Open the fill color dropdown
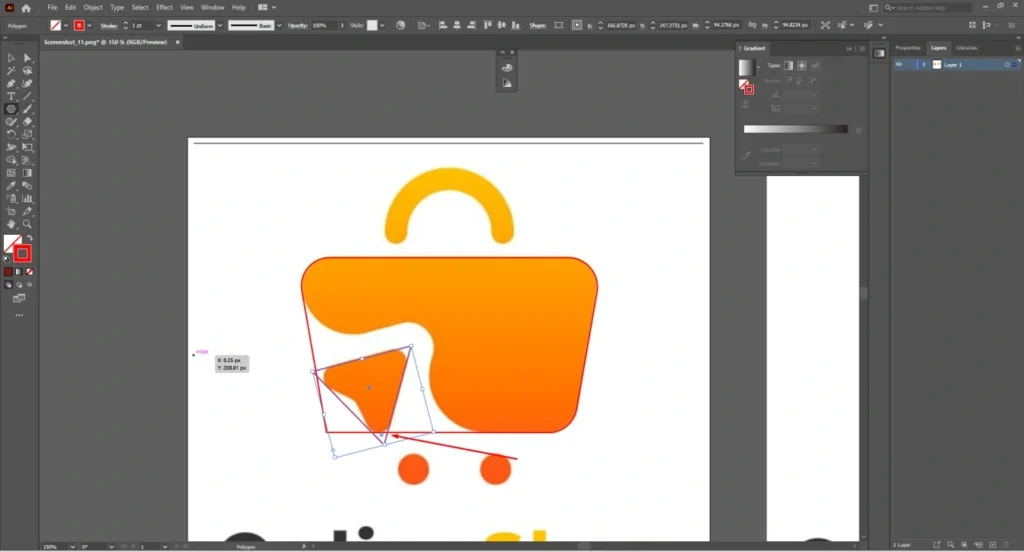Image resolution: width=1024 pixels, height=552 pixels. 66,25
